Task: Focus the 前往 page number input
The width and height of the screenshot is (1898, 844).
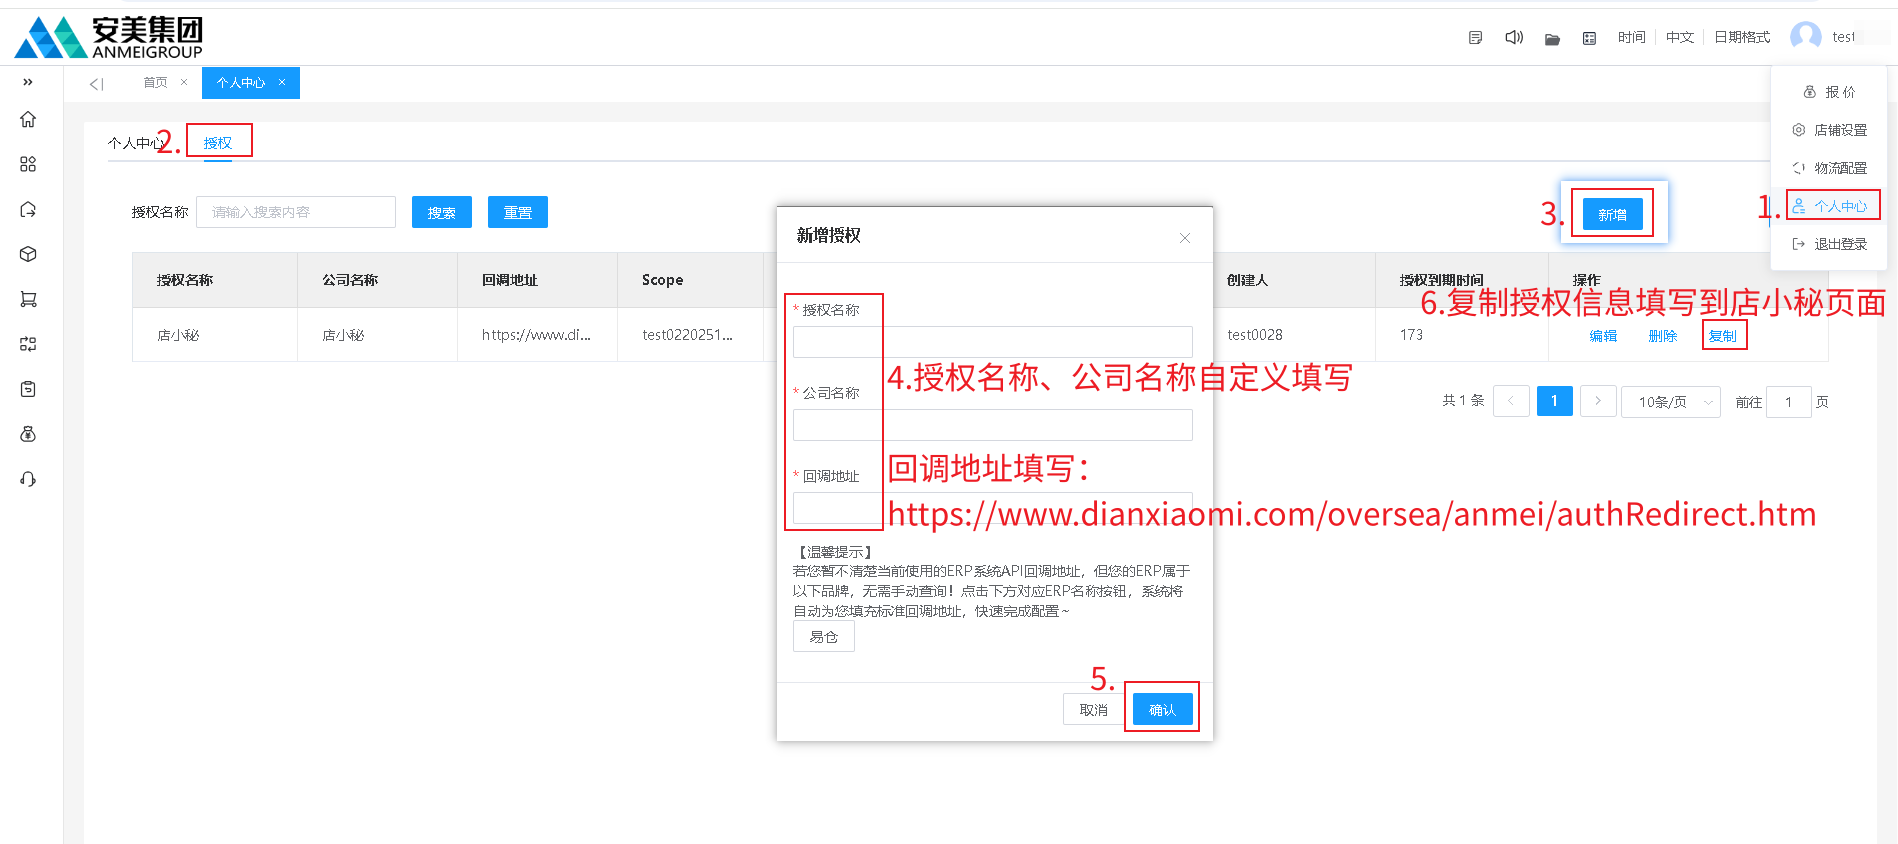Action: pyautogui.click(x=1789, y=402)
